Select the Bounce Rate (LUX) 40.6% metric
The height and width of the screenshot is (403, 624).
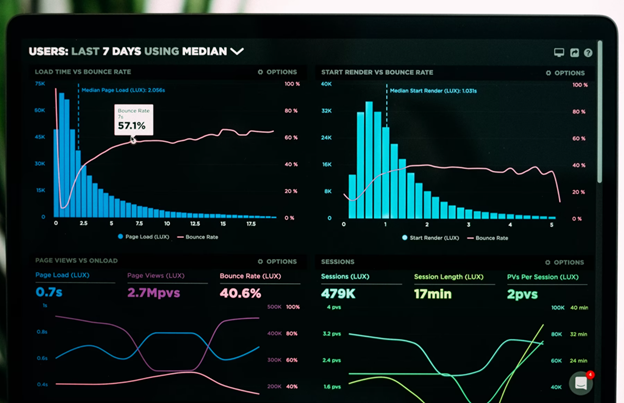[260, 287]
